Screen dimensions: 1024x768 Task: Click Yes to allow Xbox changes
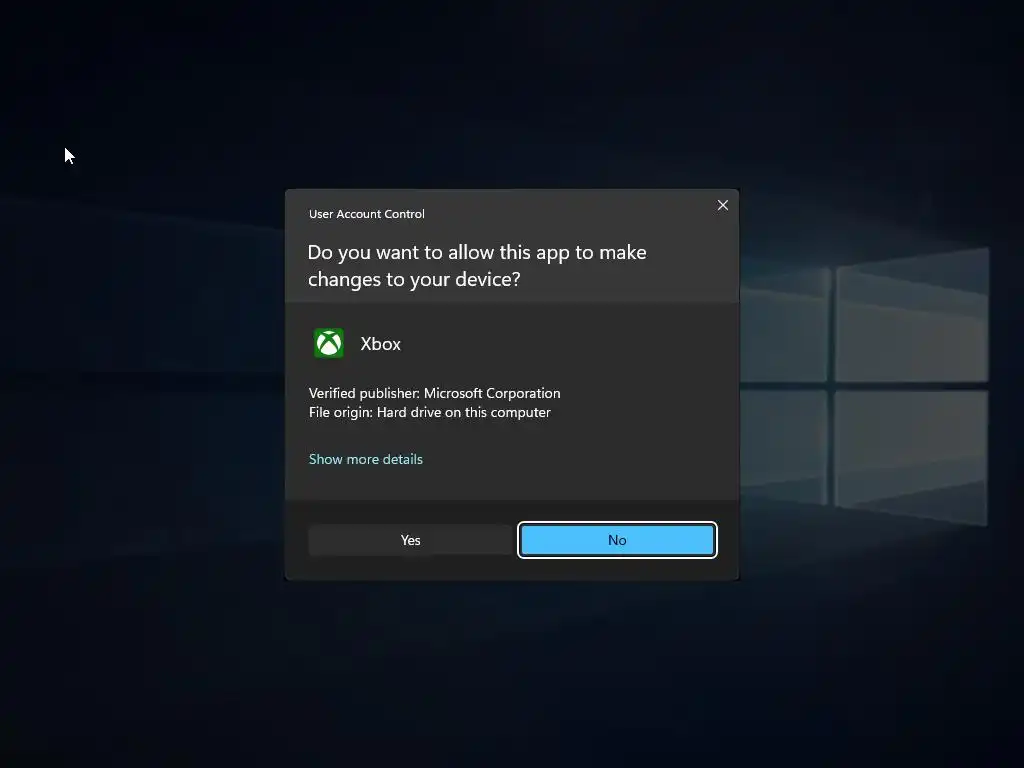[410, 540]
